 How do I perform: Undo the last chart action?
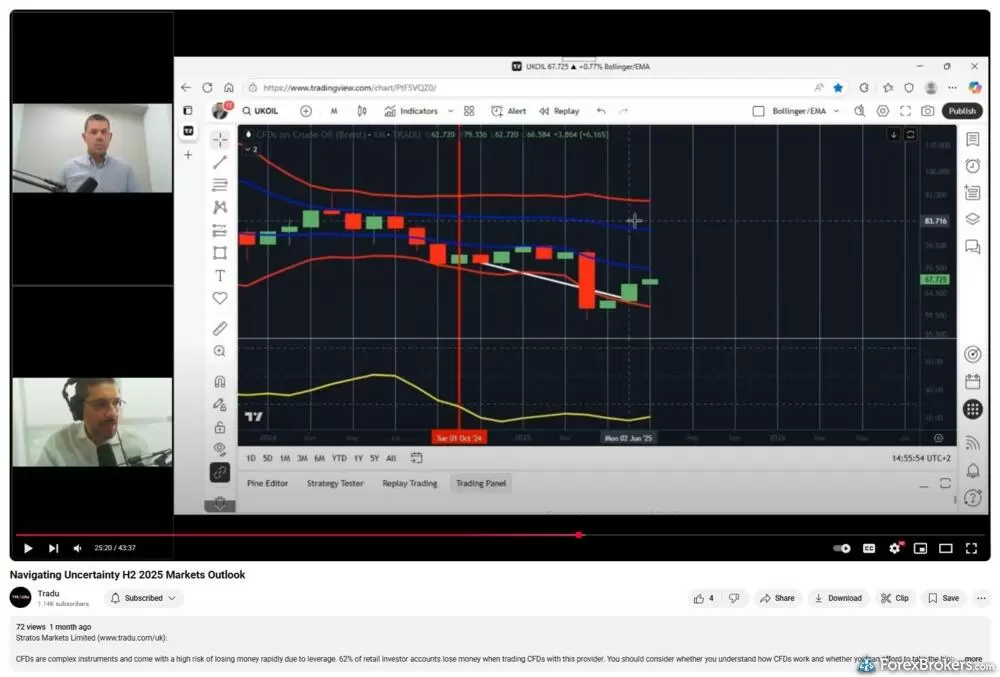coord(601,111)
